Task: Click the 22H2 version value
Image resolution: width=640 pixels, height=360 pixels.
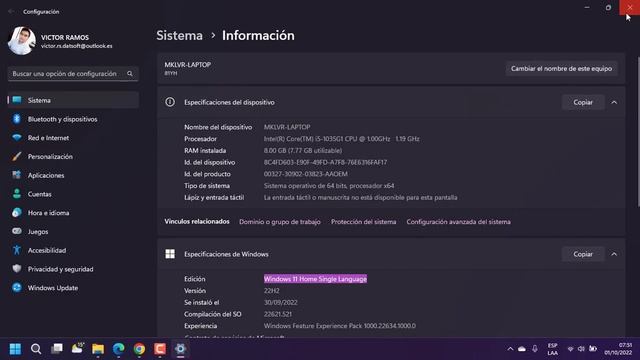Action: (x=271, y=291)
